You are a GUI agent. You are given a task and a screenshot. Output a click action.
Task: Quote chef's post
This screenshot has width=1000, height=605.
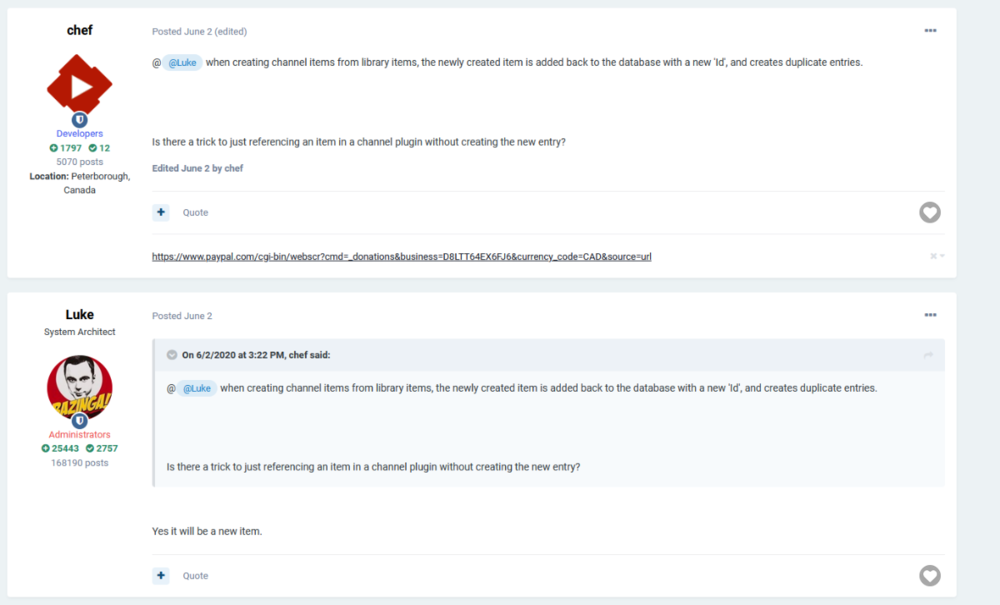195,212
